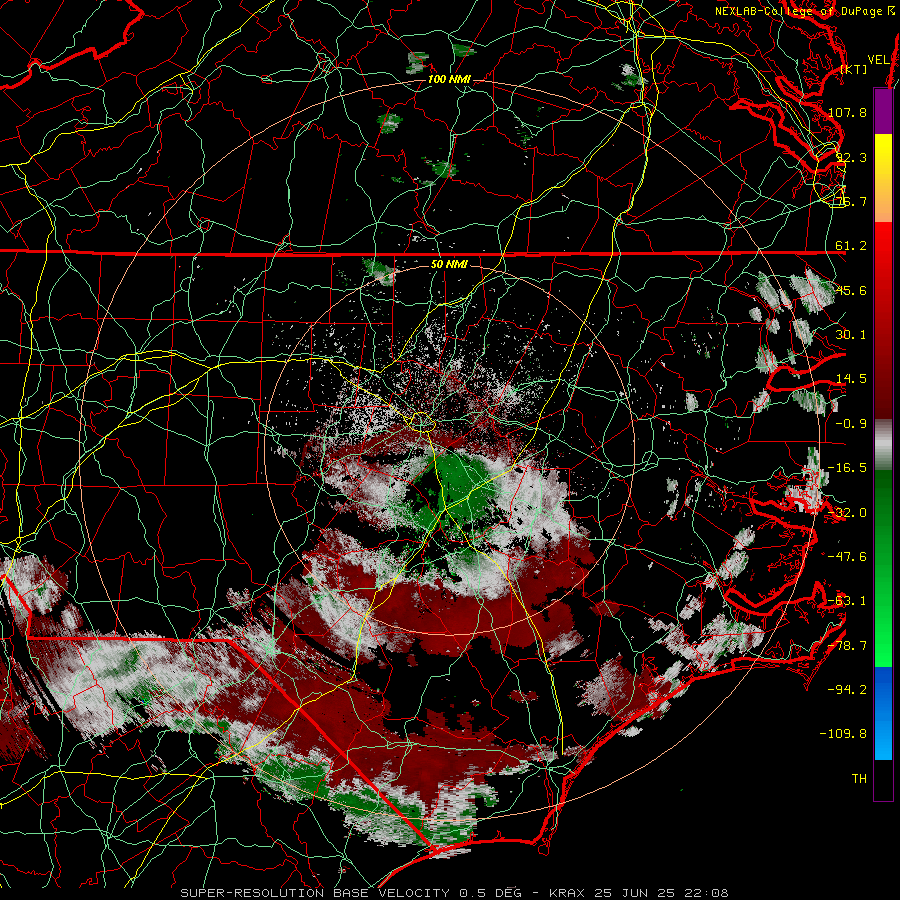Click the [KT] units label
The image size is (900, 900).
pyautogui.click(x=854, y=69)
